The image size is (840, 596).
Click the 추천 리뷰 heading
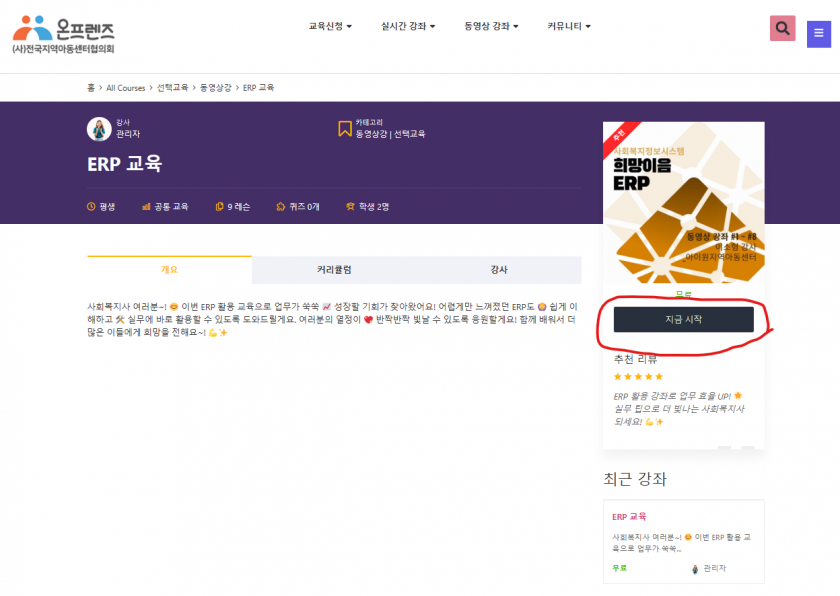[635, 359]
